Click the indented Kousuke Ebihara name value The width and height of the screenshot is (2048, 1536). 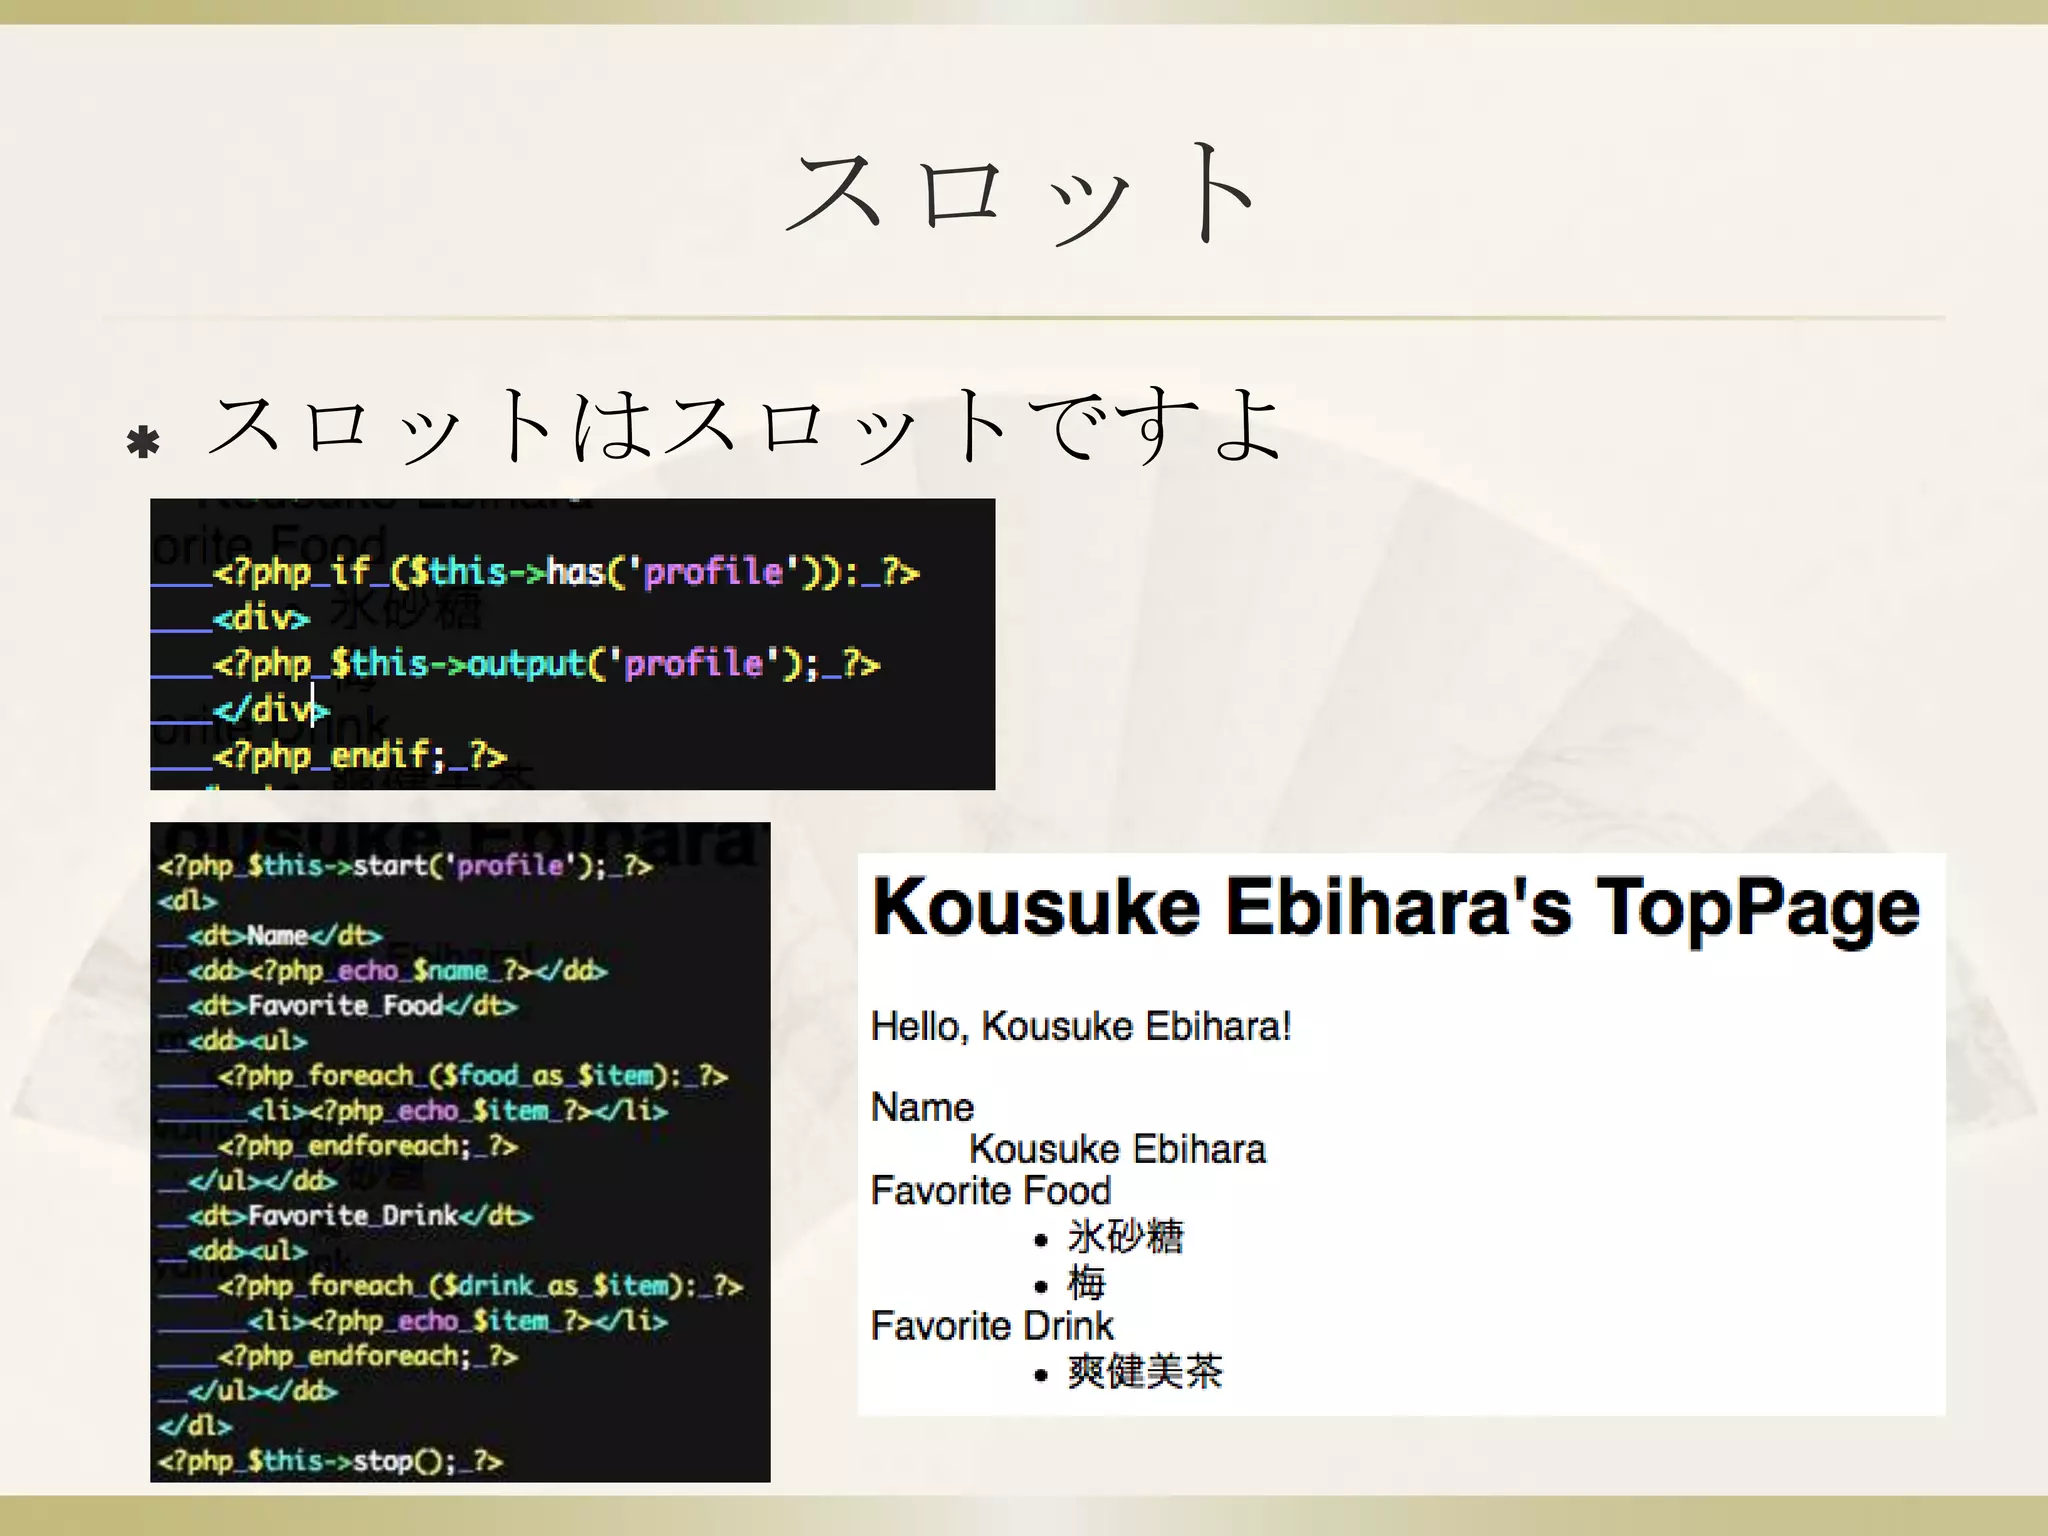point(1117,1150)
